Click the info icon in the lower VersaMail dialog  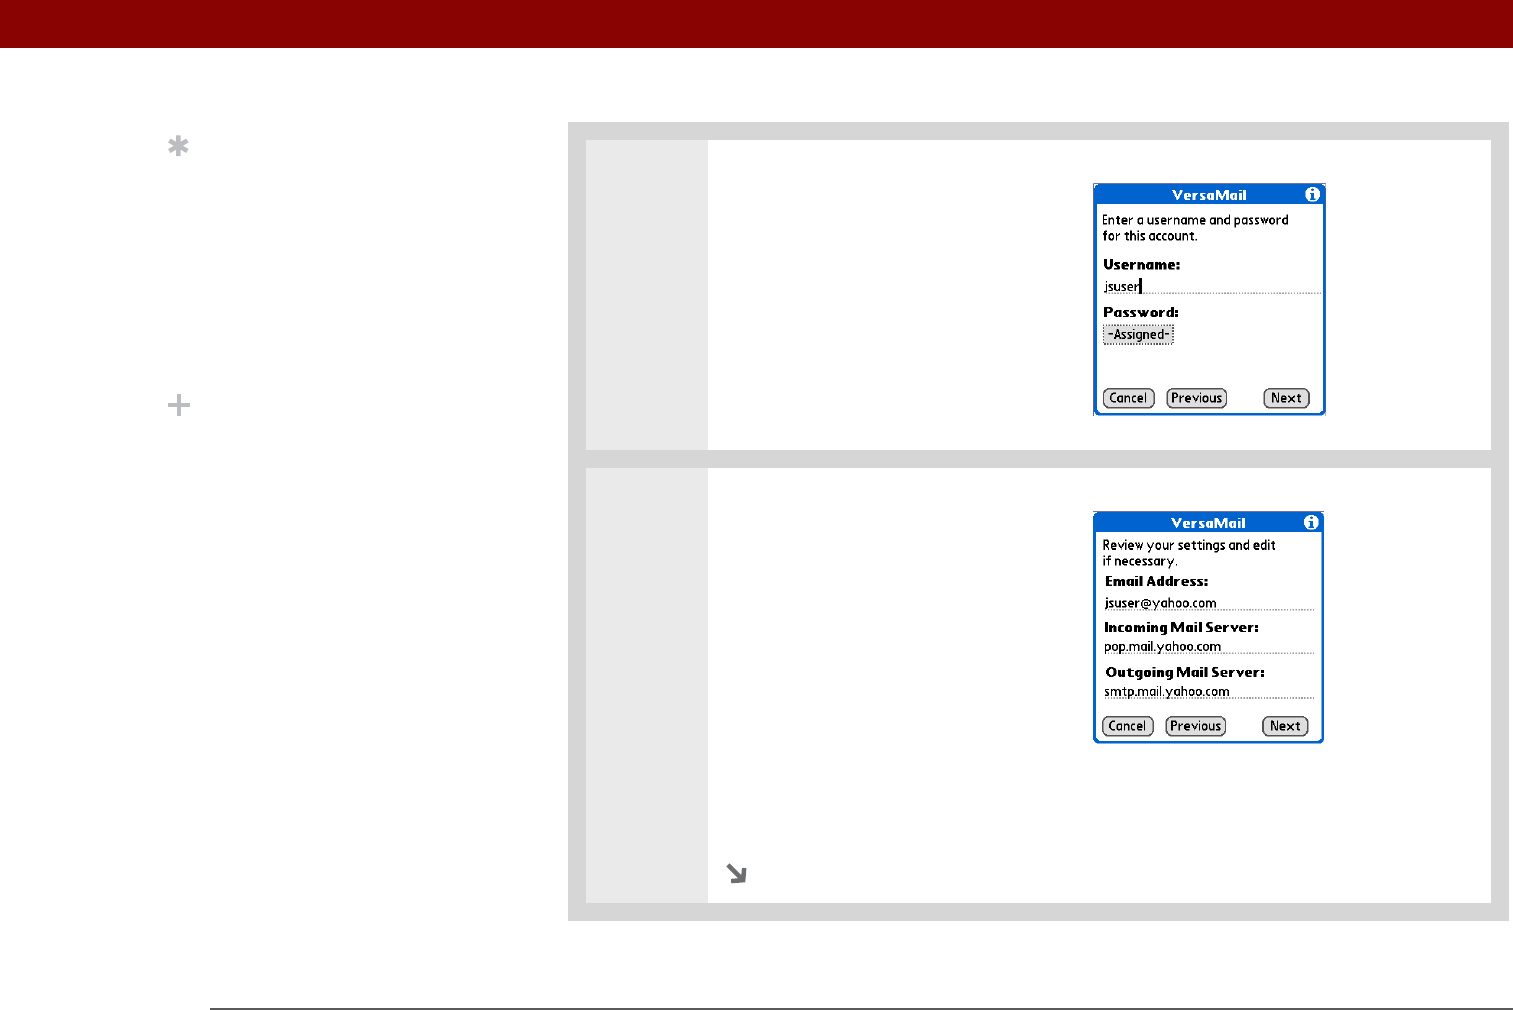pyautogui.click(x=1311, y=522)
